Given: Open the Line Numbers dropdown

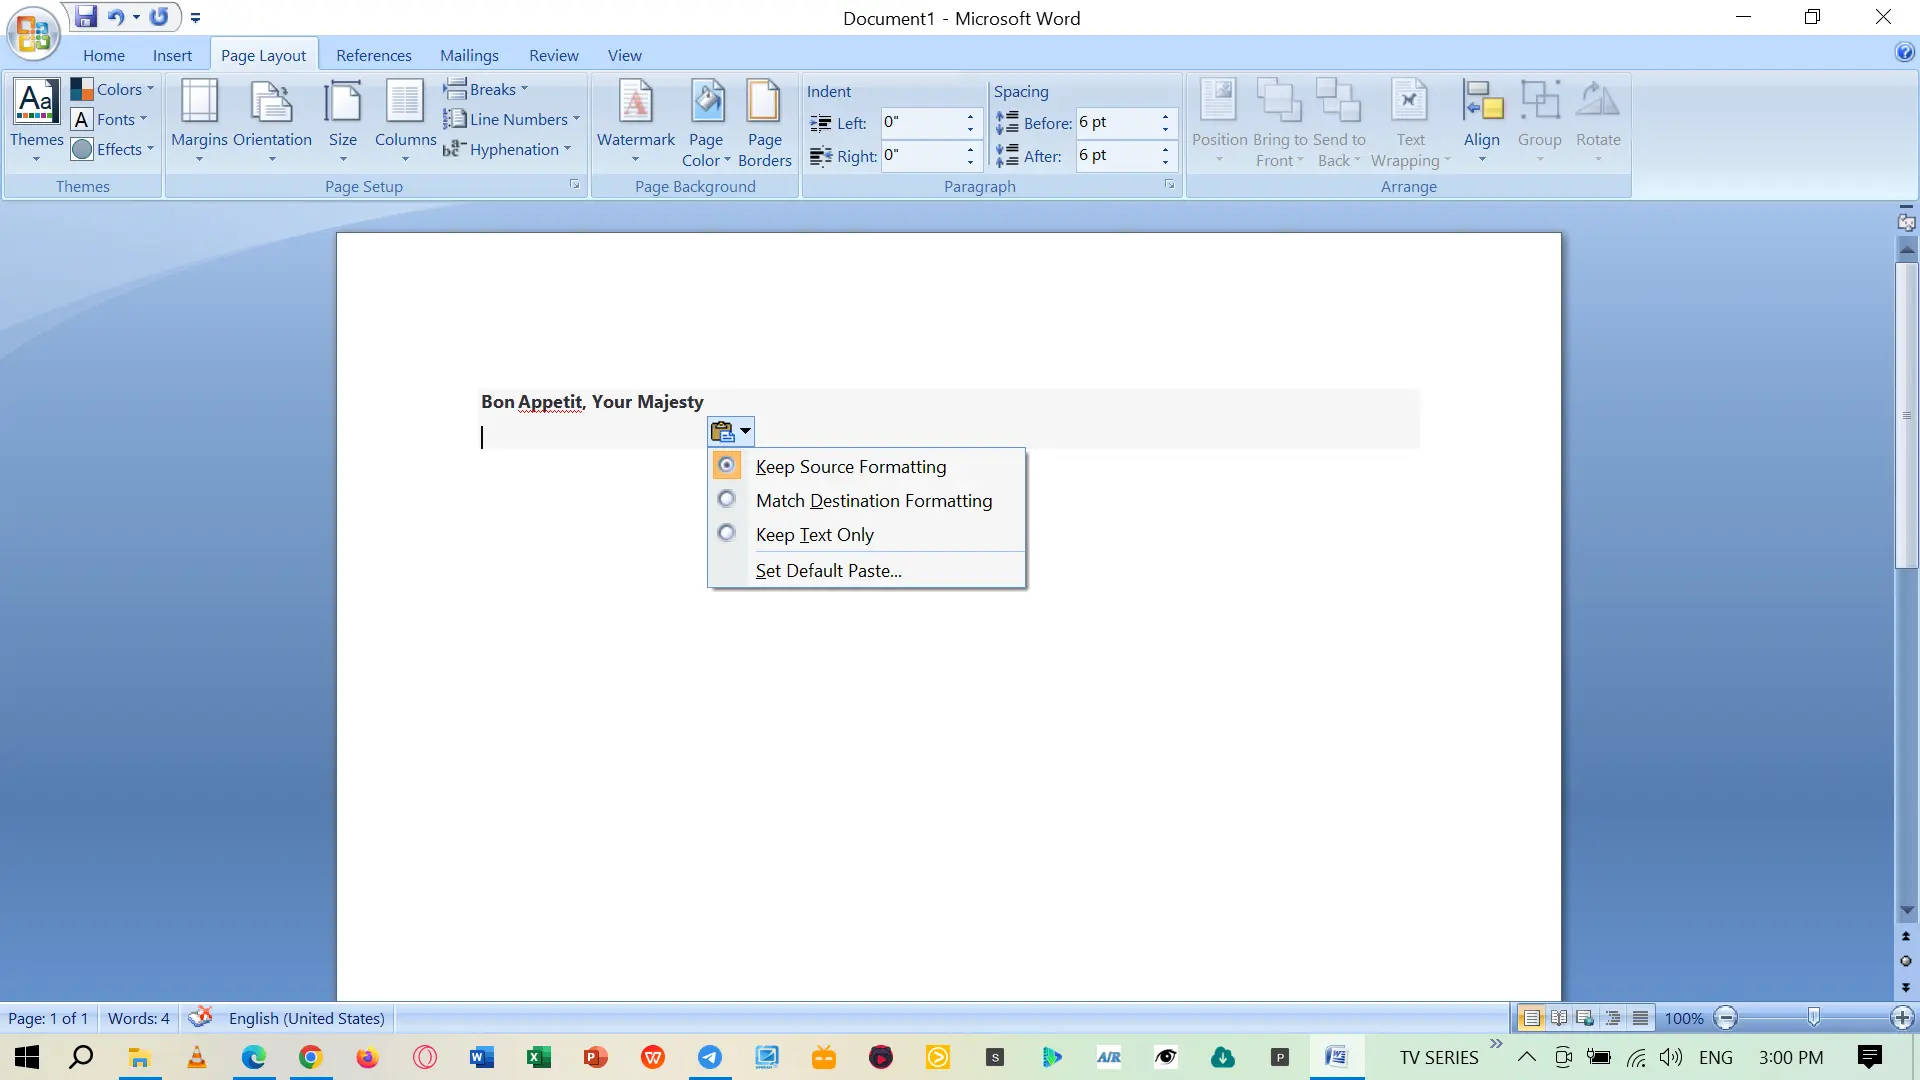Looking at the screenshot, I should click(512, 119).
